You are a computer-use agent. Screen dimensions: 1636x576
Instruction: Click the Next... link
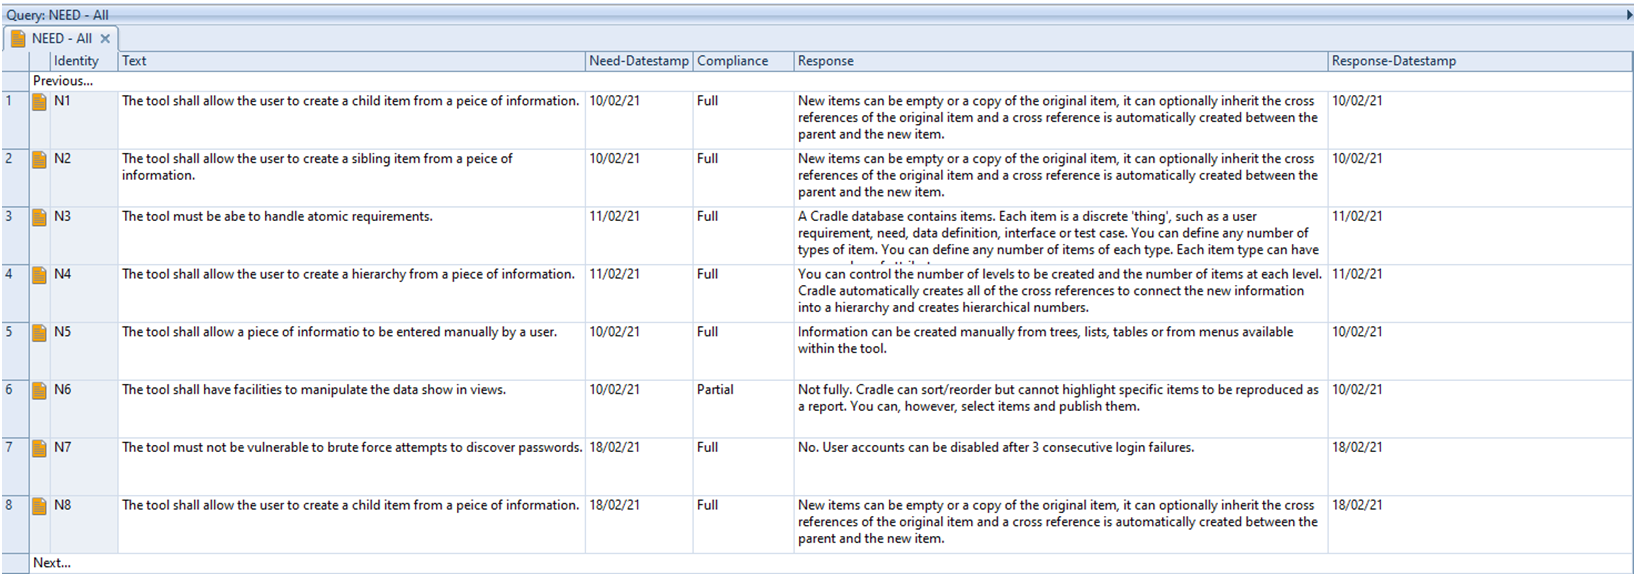52,563
